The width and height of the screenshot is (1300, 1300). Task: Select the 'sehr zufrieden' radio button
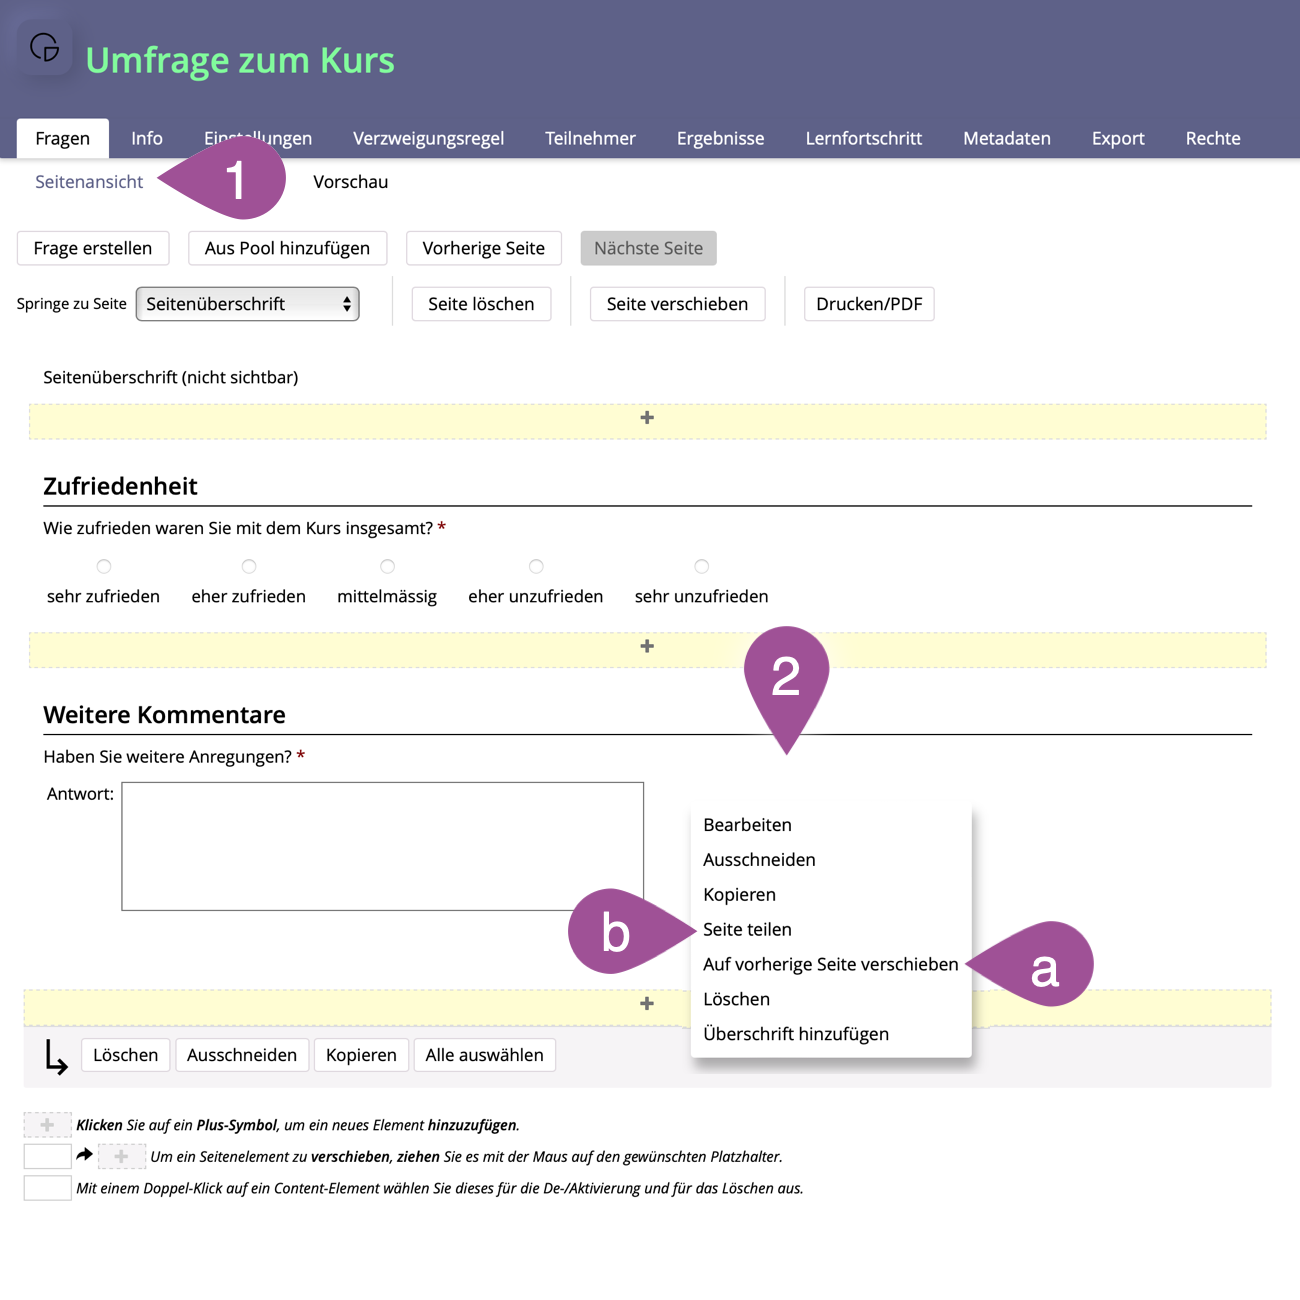pyautogui.click(x=104, y=567)
